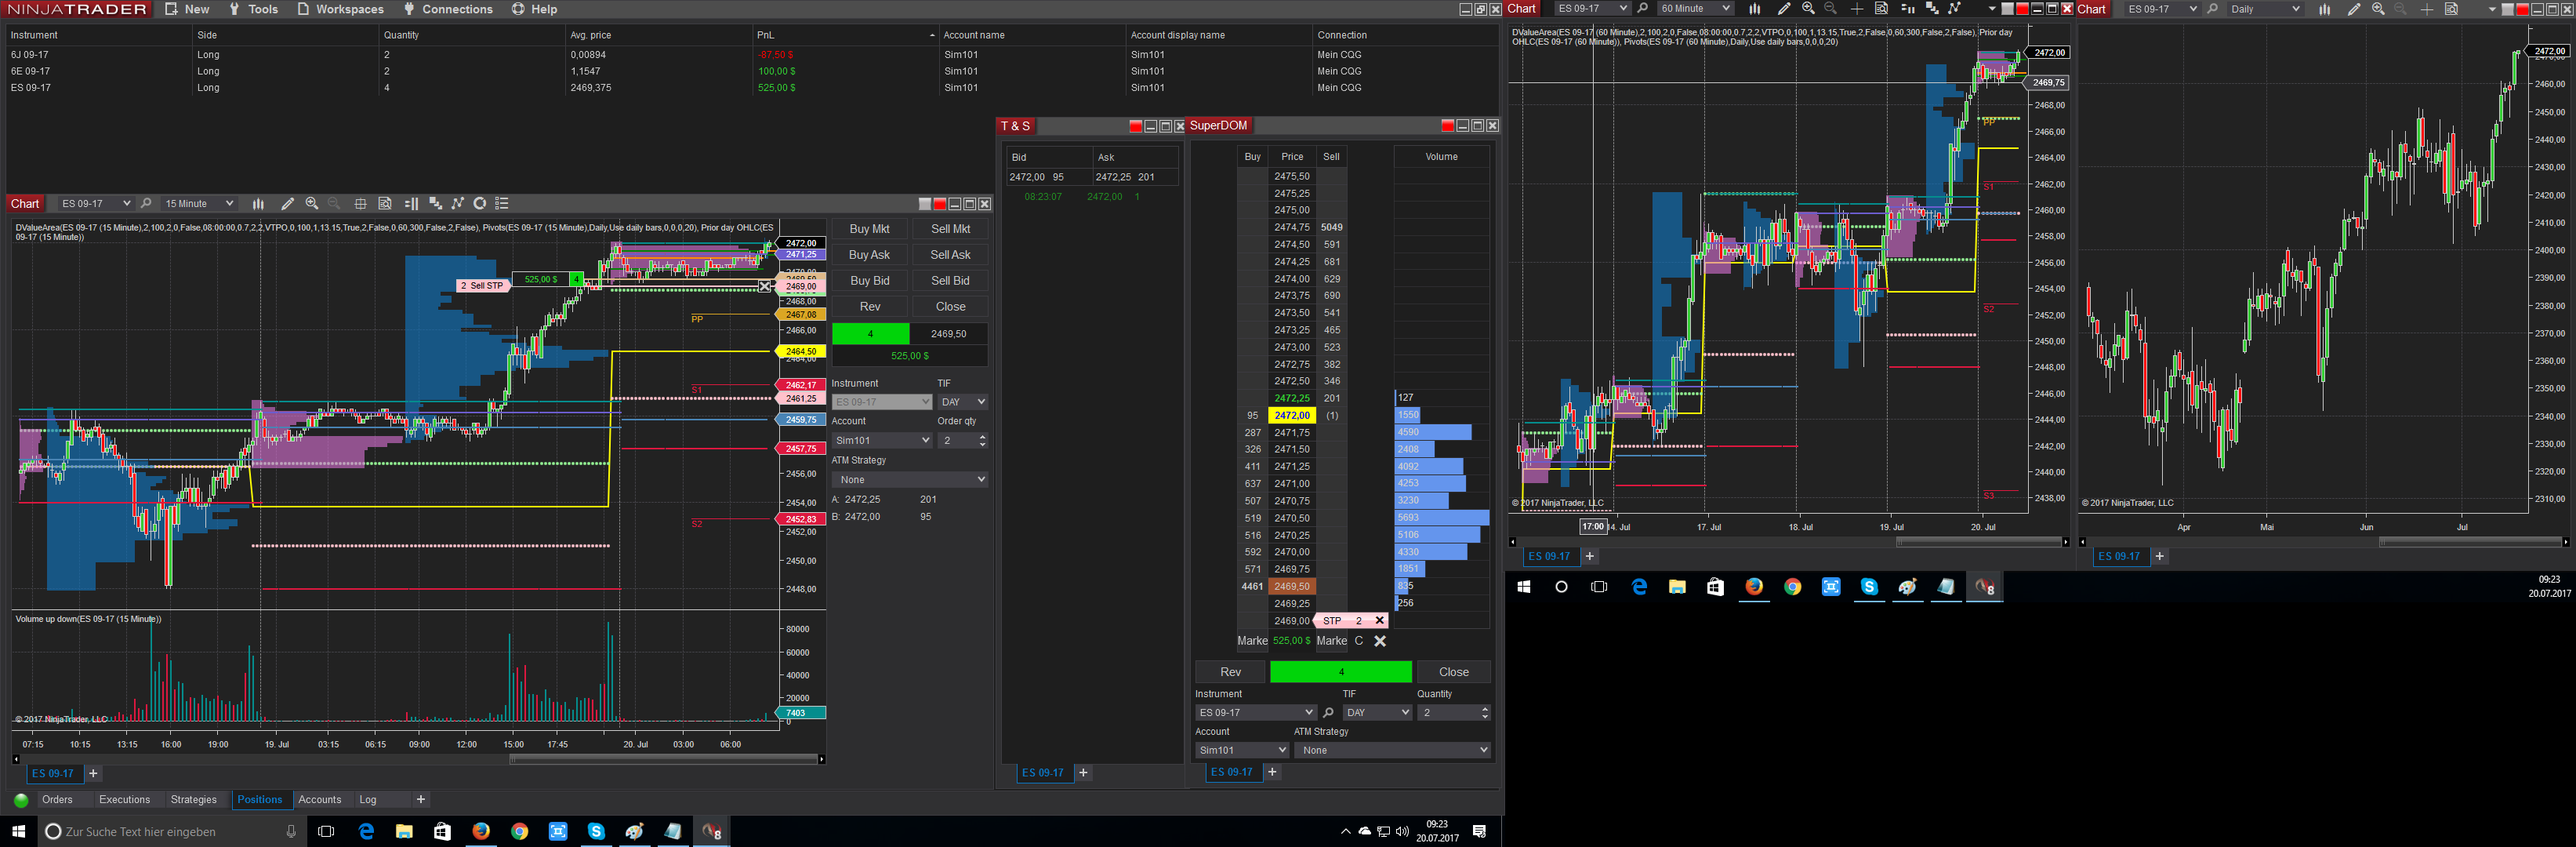This screenshot has height=847, width=2576.
Task: Sort positions by PnL column header
Action: (x=845, y=35)
